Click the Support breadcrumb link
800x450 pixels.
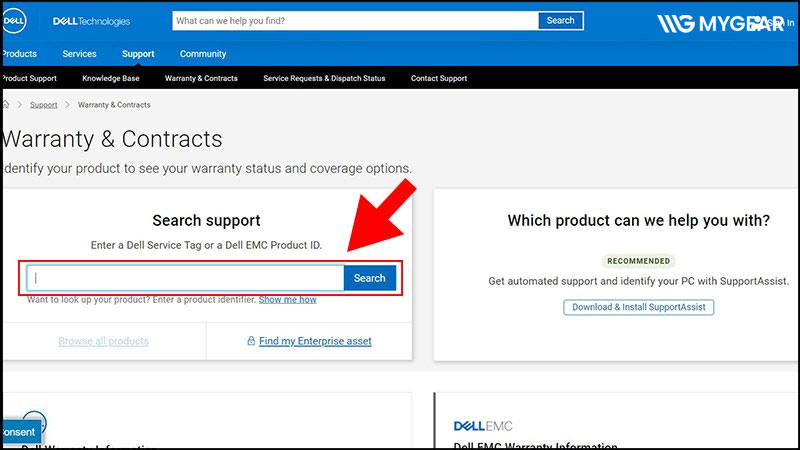tap(43, 104)
